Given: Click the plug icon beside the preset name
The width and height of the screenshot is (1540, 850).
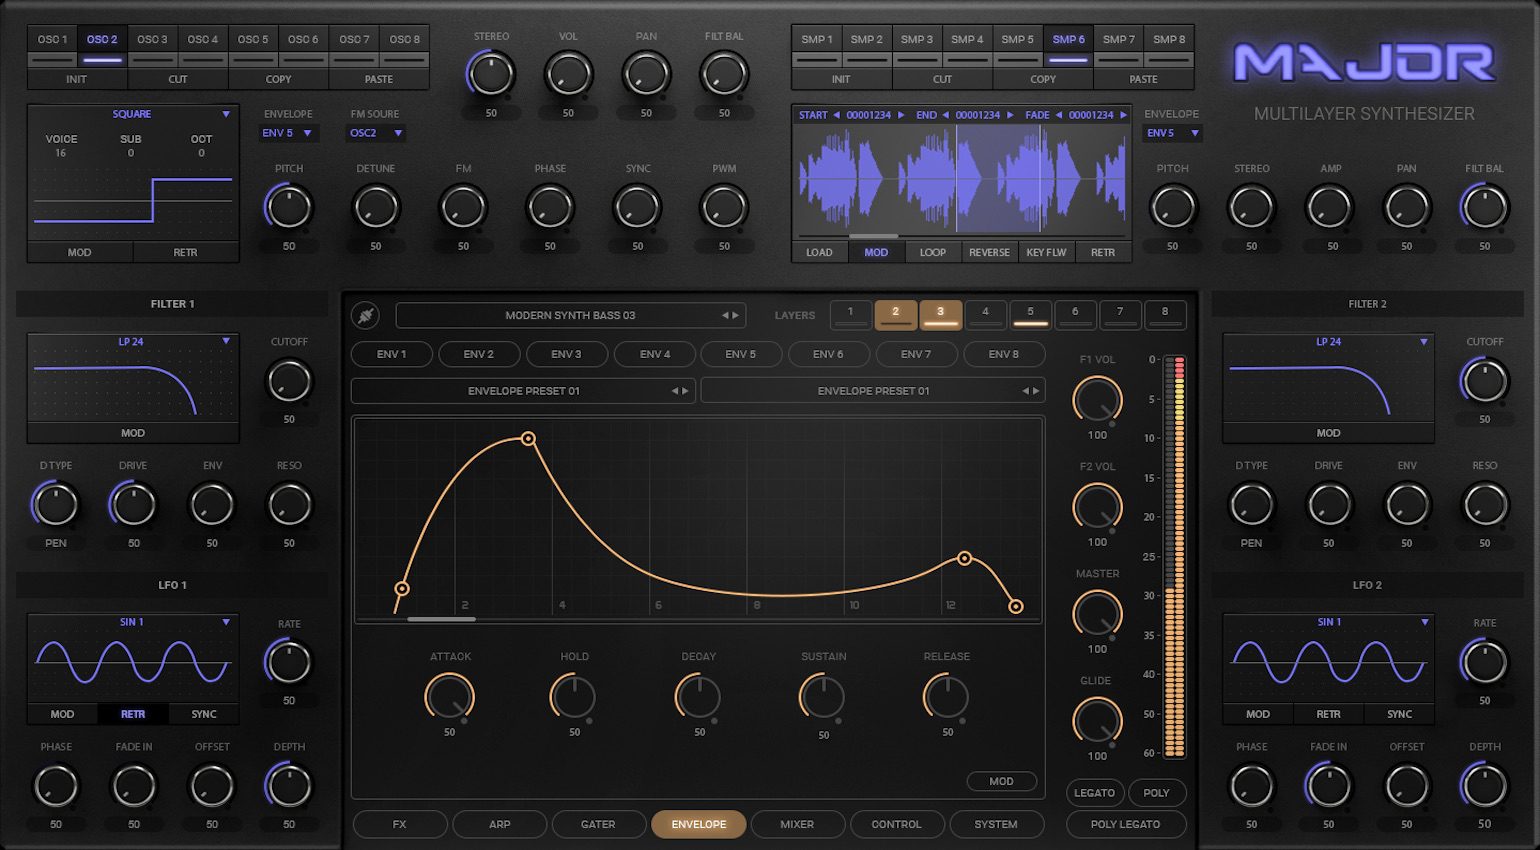Looking at the screenshot, I should pyautogui.click(x=365, y=316).
